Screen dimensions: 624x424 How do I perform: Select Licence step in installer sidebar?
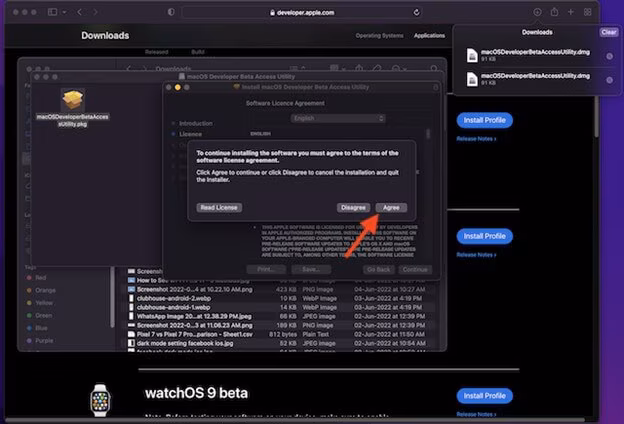pos(190,134)
